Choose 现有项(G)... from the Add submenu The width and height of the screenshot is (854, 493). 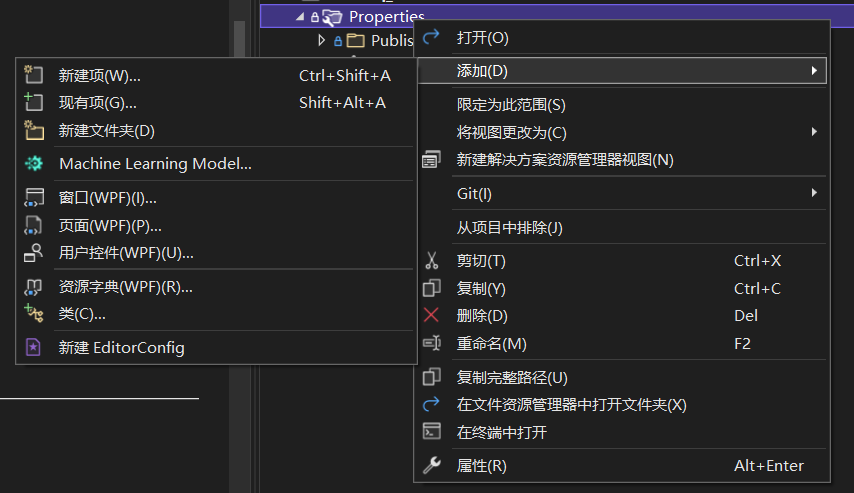coord(216,102)
